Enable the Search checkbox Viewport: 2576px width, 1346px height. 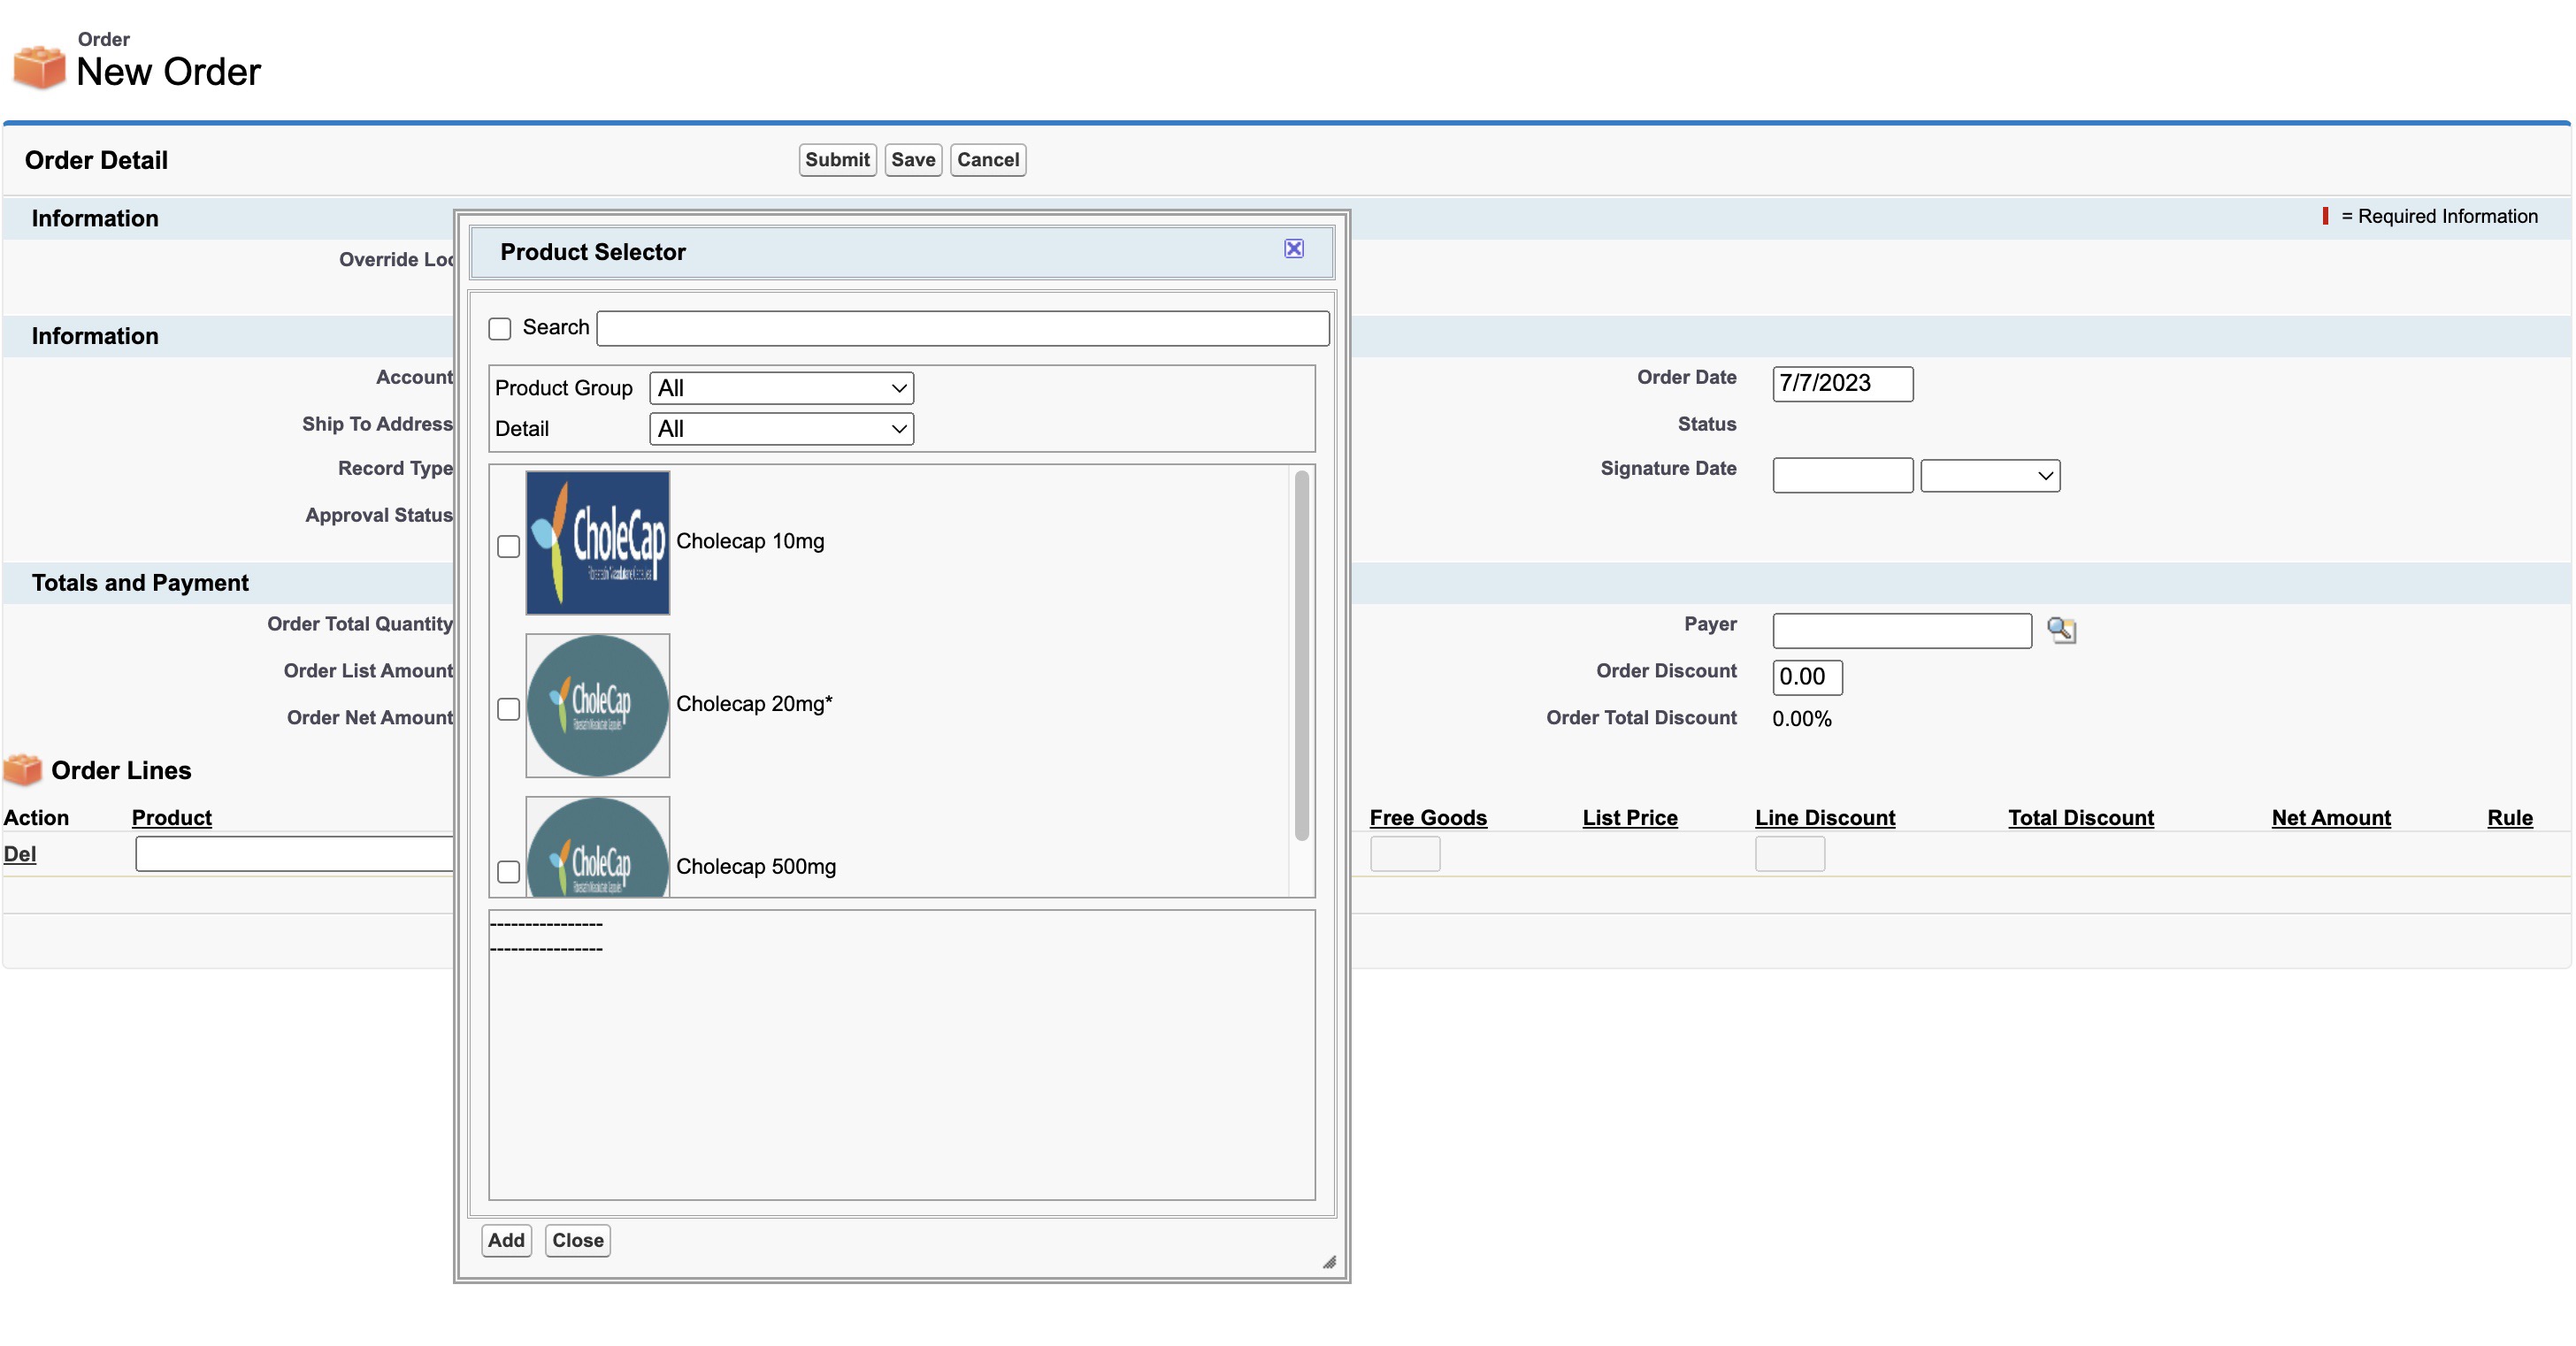coord(500,328)
